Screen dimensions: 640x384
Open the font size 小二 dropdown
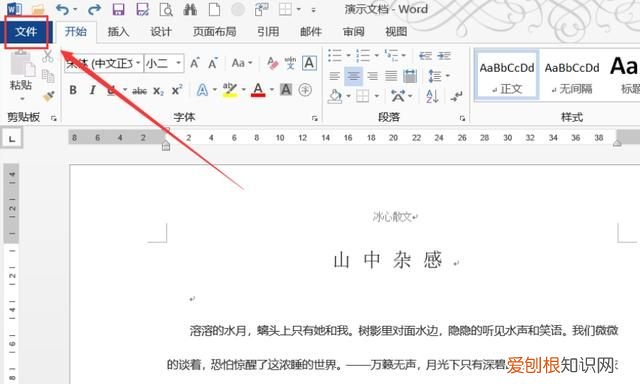[x=178, y=63]
